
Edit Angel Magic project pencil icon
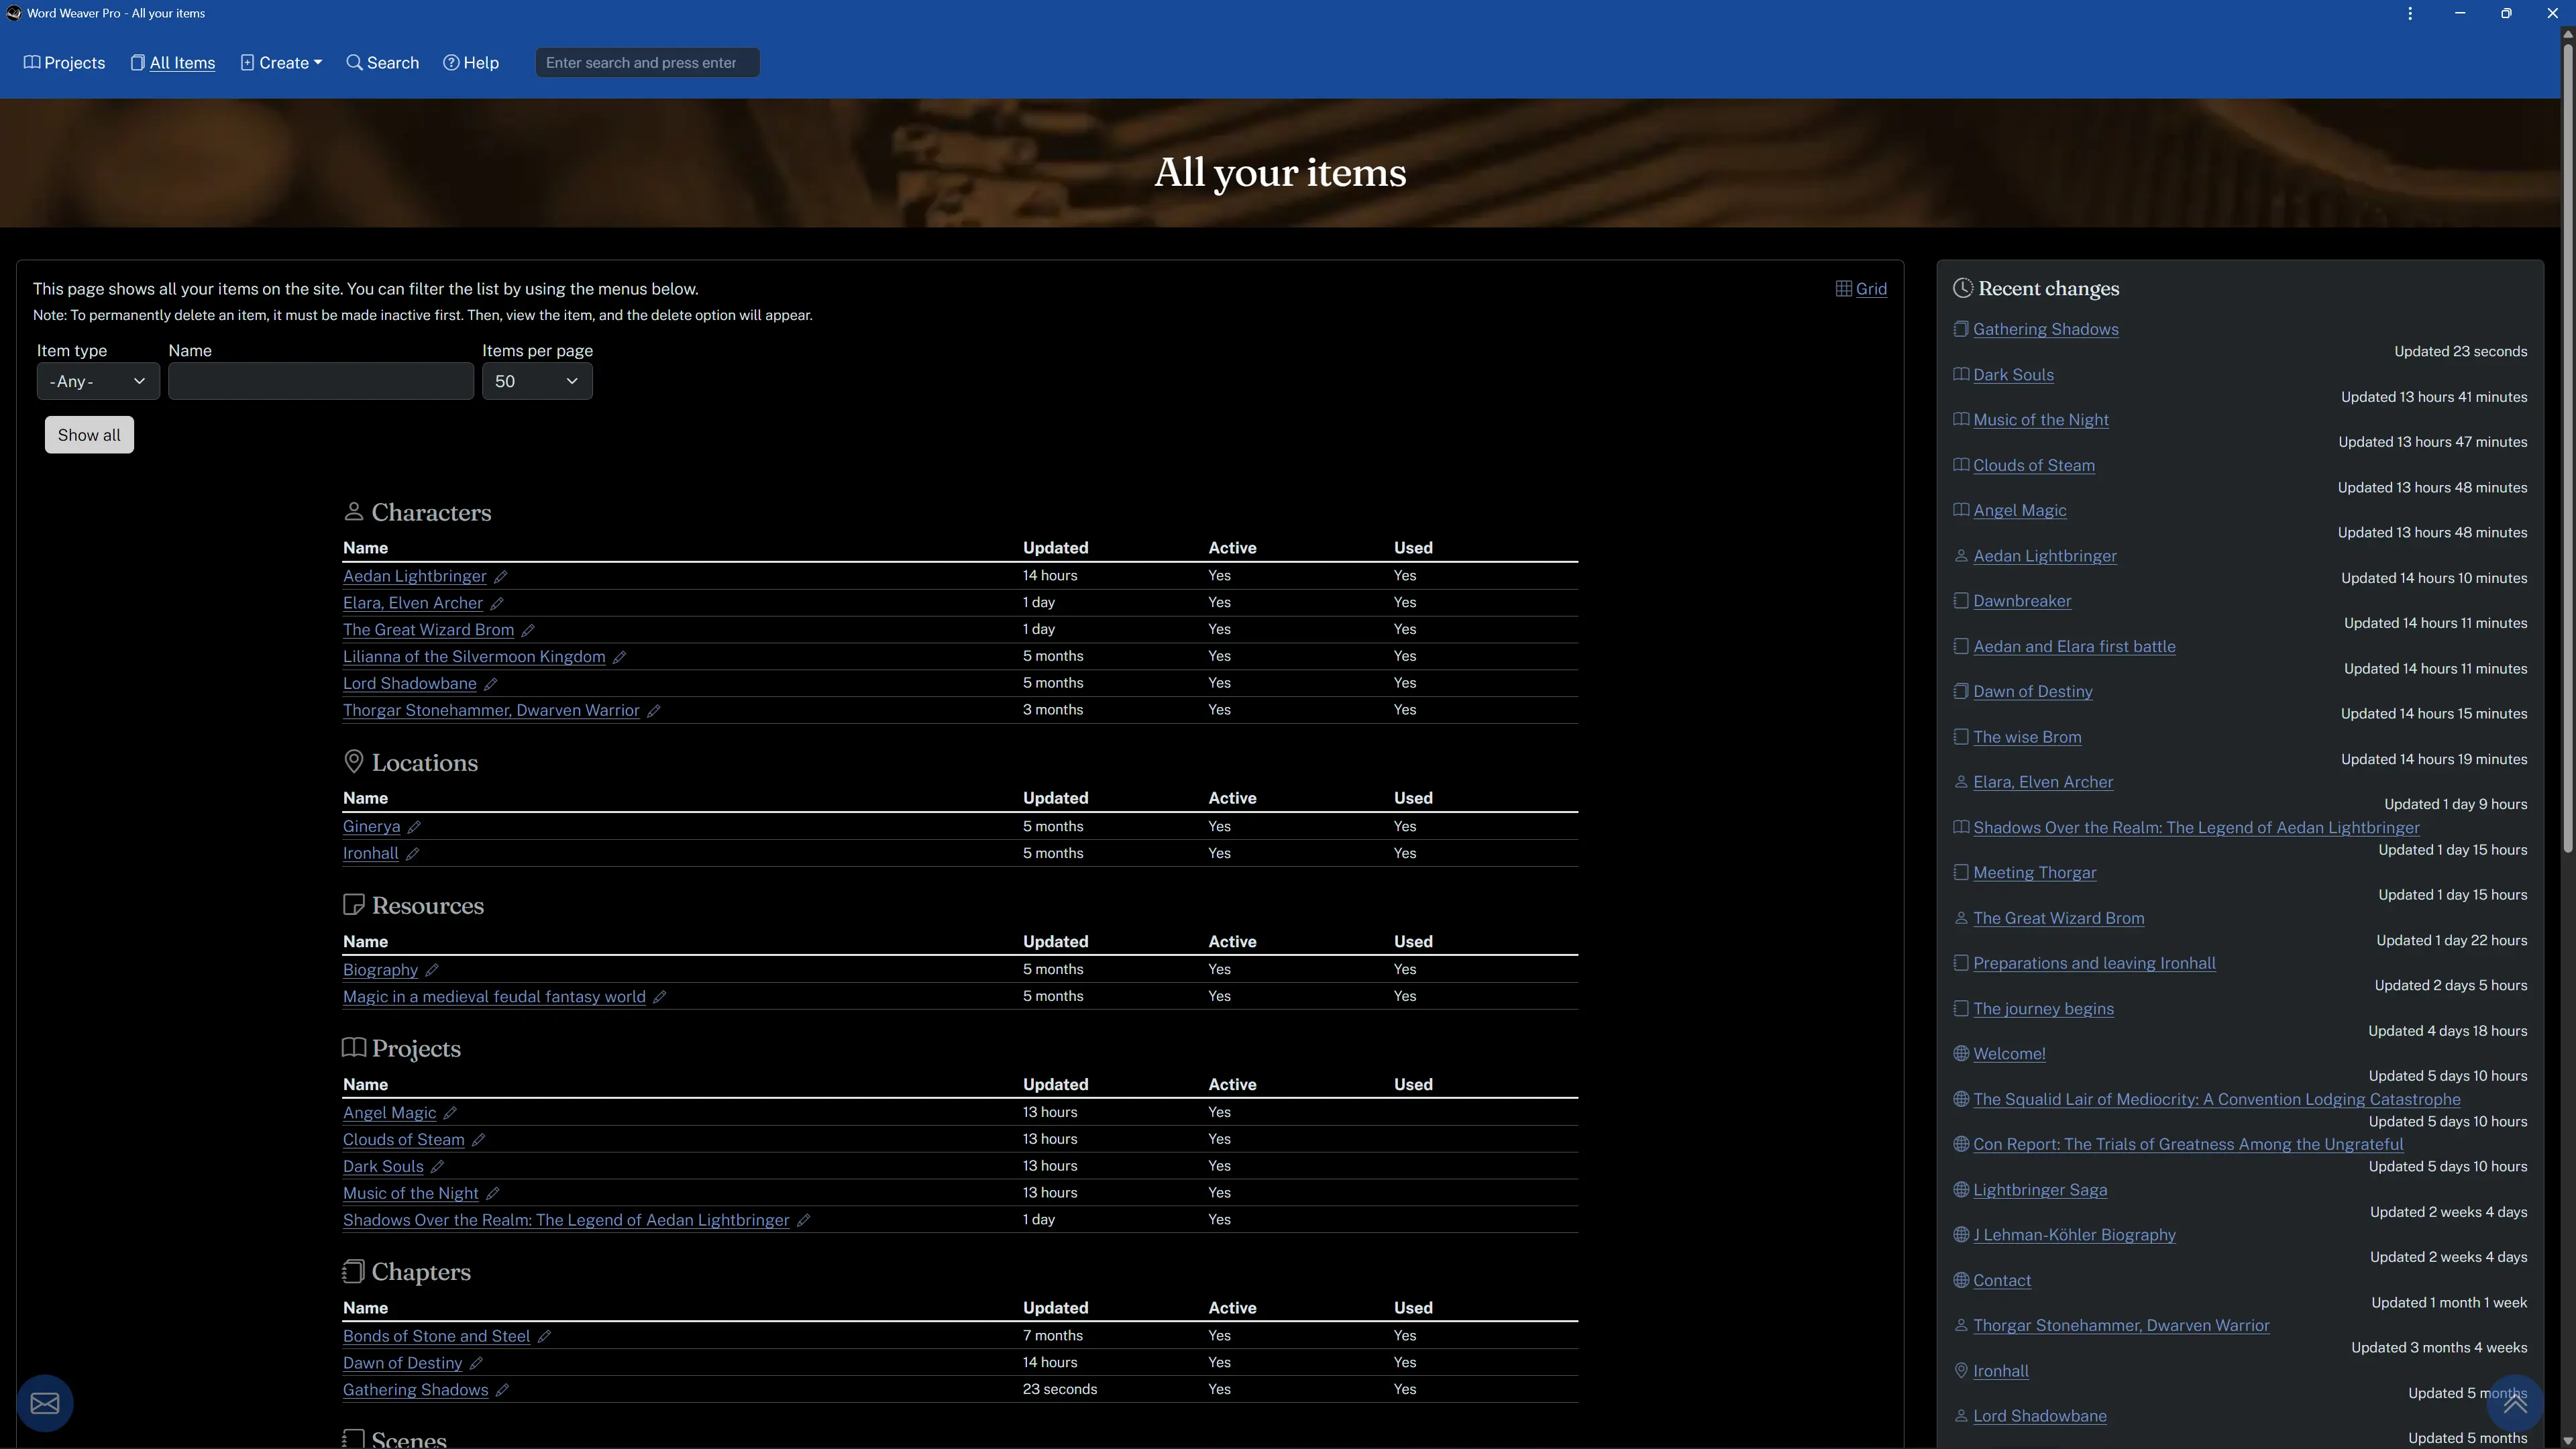pyautogui.click(x=450, y=1113)
